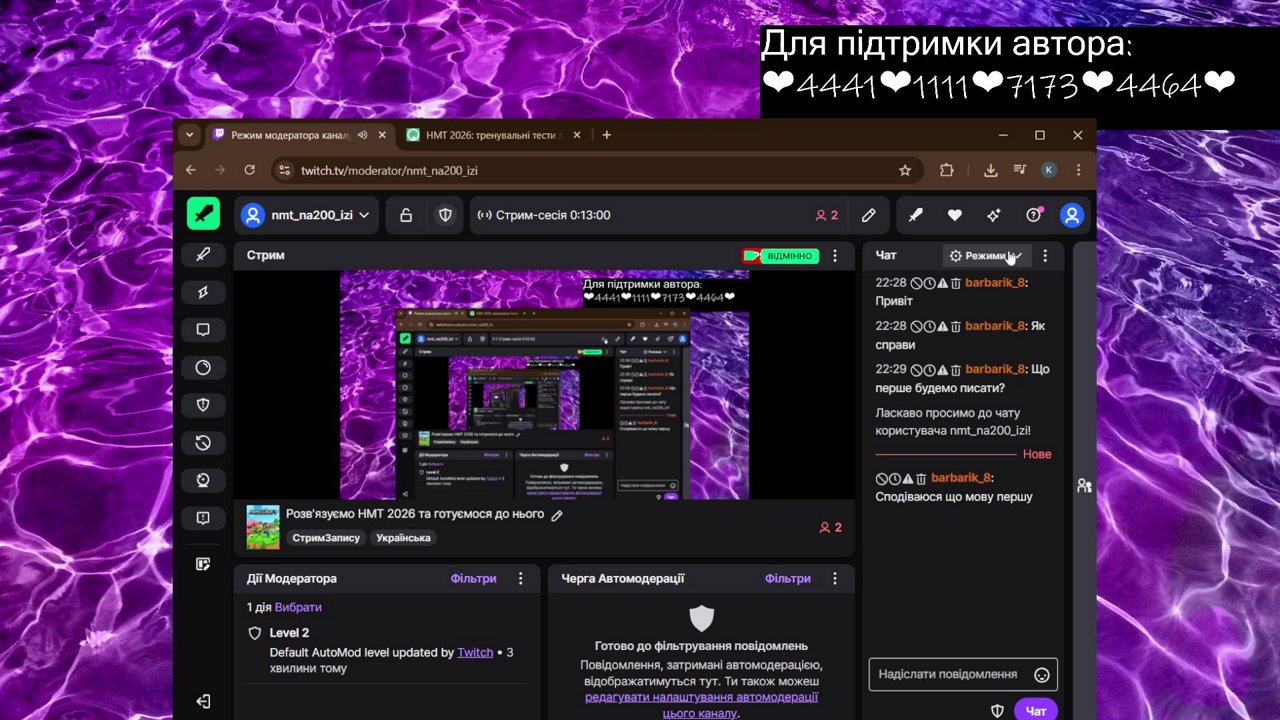1280x720 pixels.
Task: Click the ban icon on the Як справи message
Action: pyautogui.click(x=916, y=326)
